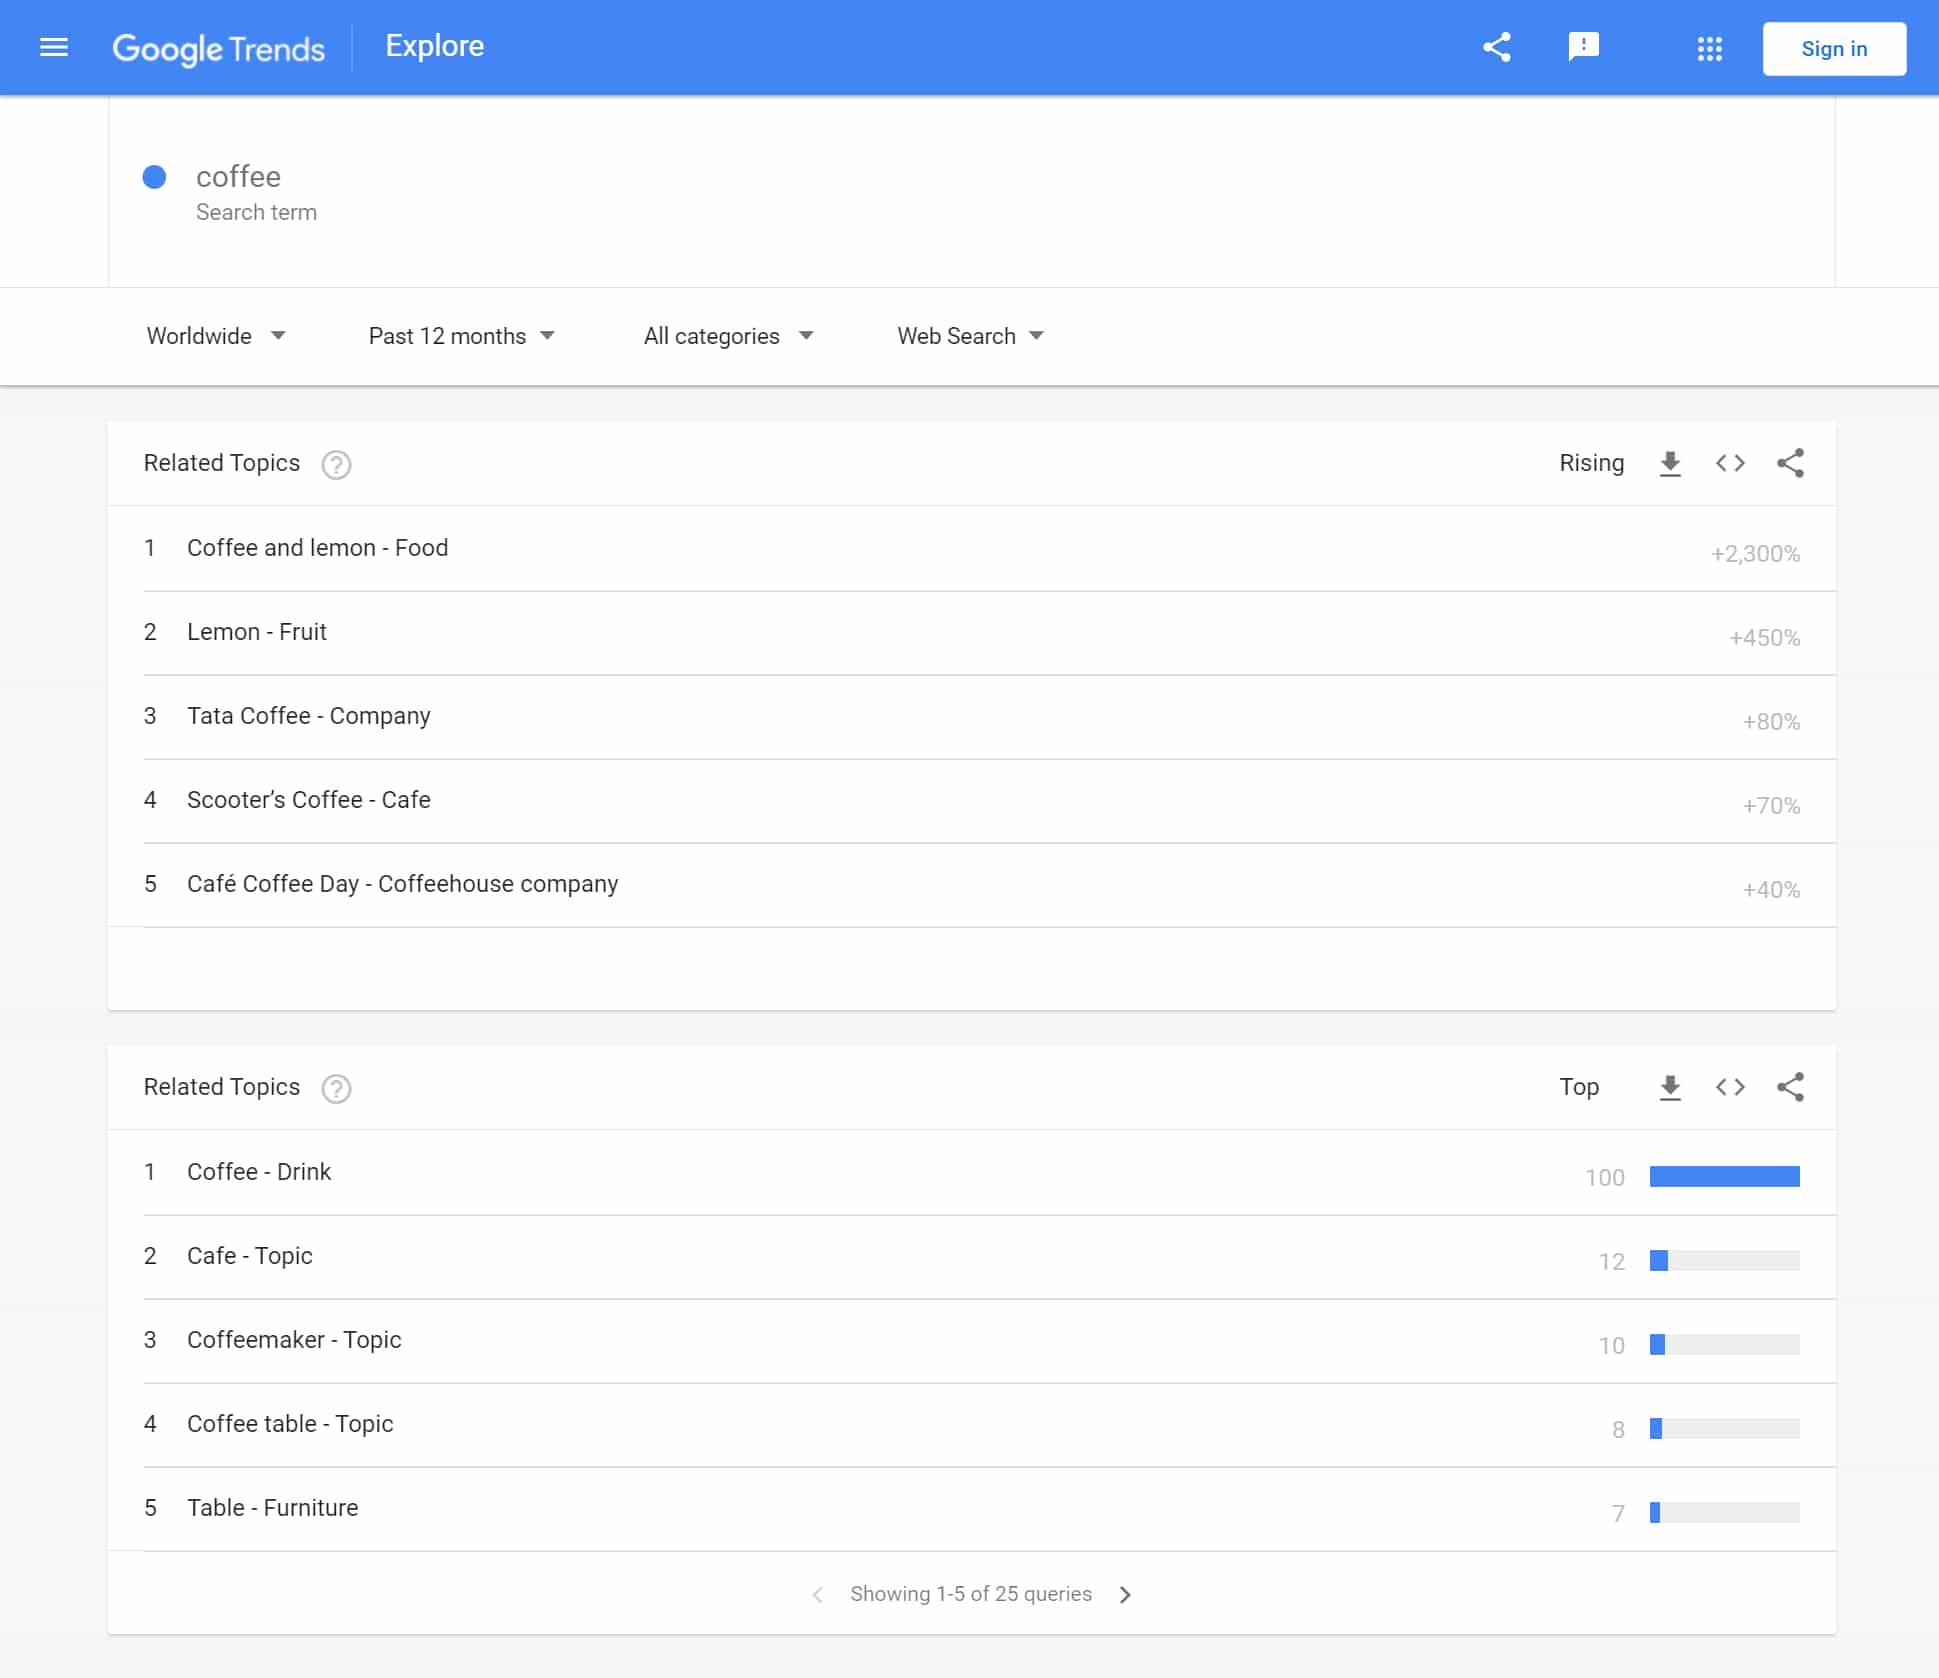Embed the Top related topics widget
Viewport: 1939px width, 1678px height.
(1730, 1087)
